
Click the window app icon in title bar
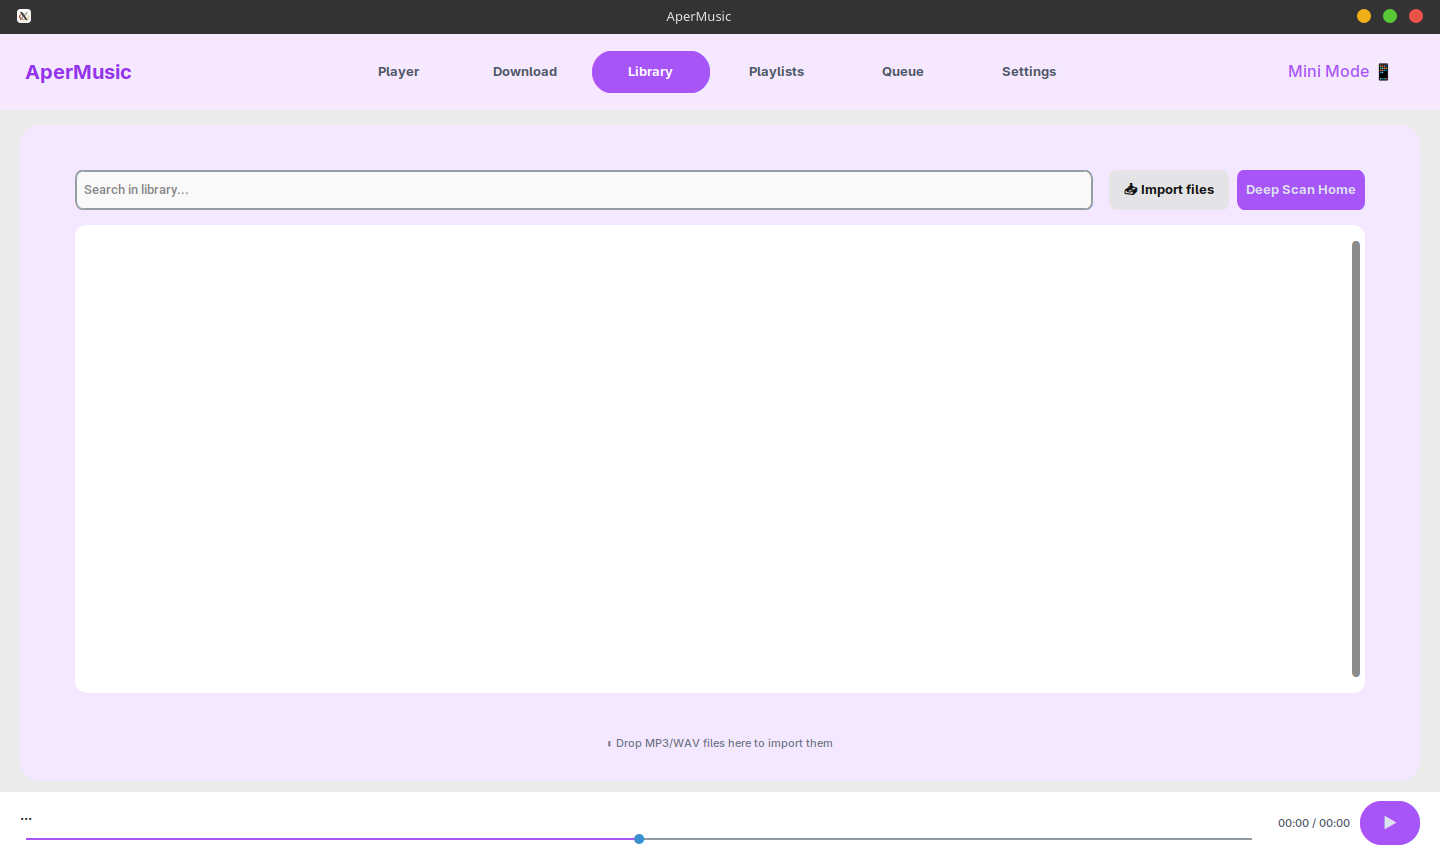click(x=24, y=16)
